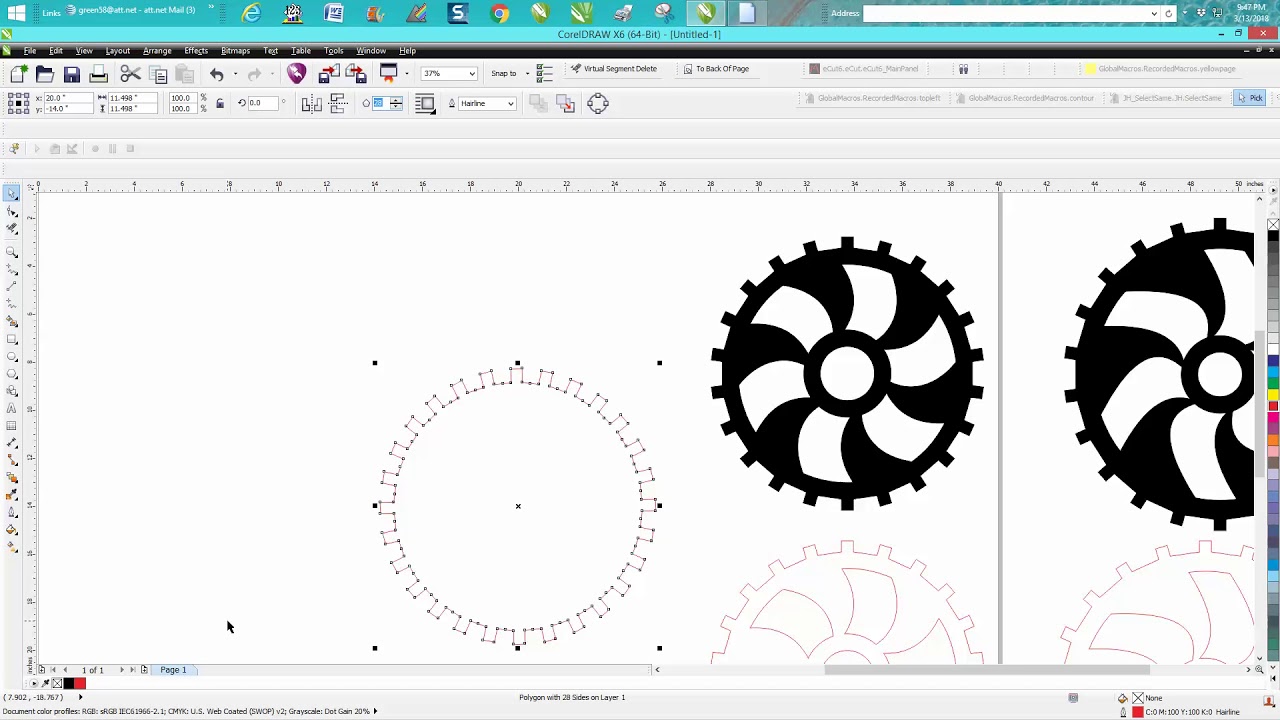This screenshot has width=1280, height=720.
Task: Select the Shape tool in the toolbox
Action: [12, 211]
